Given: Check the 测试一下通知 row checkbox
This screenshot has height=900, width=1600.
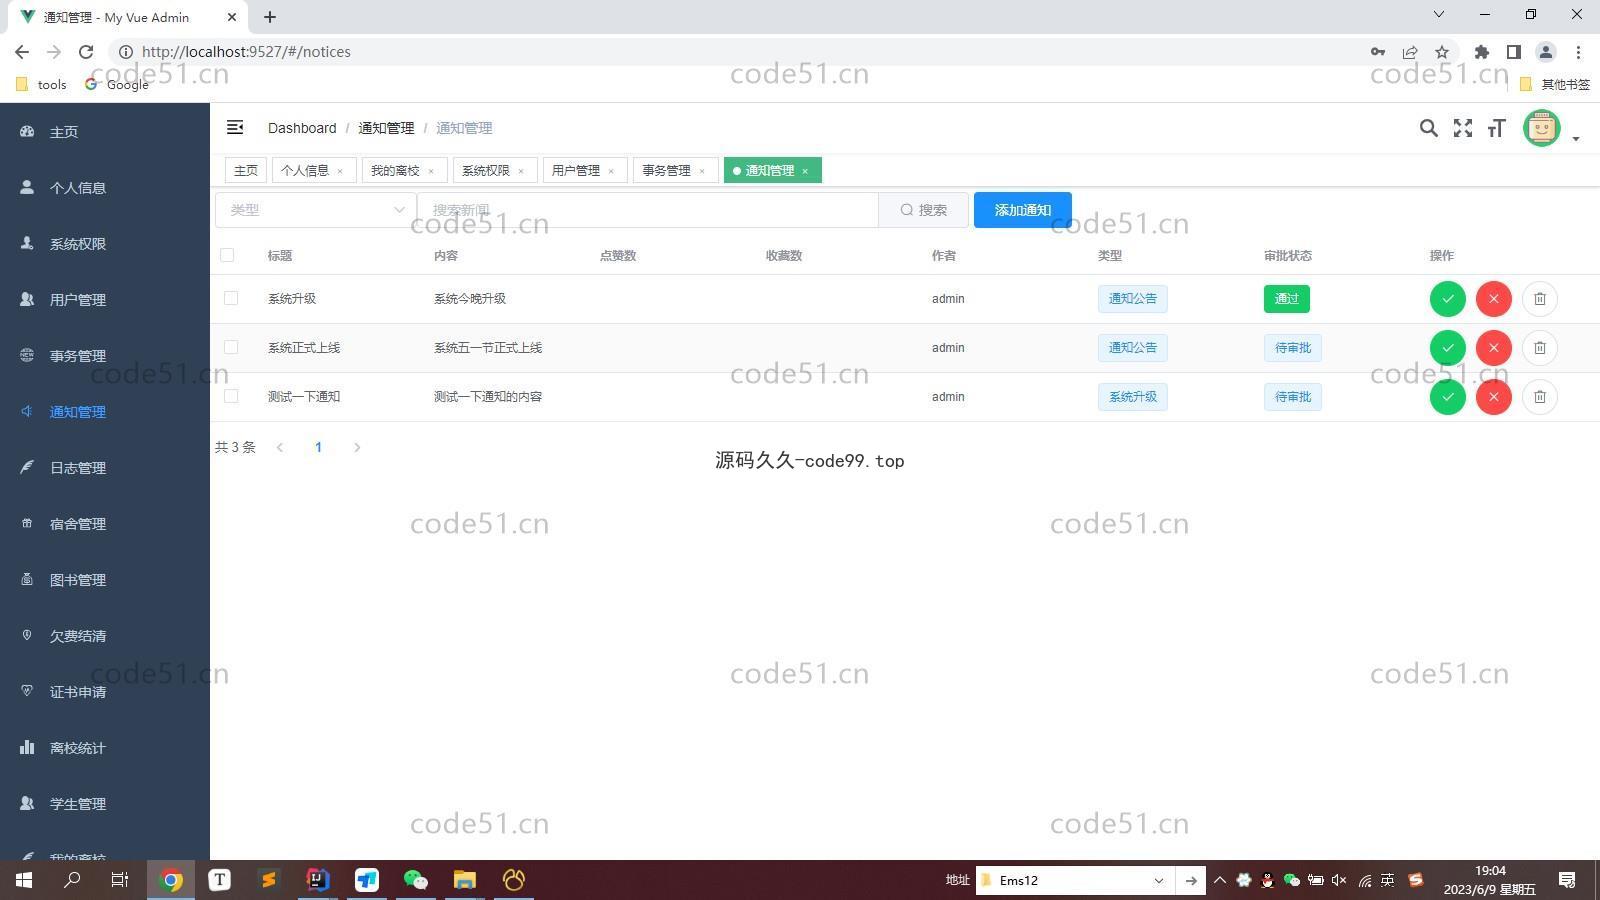Looking at the screenshot, I should 231,396.
